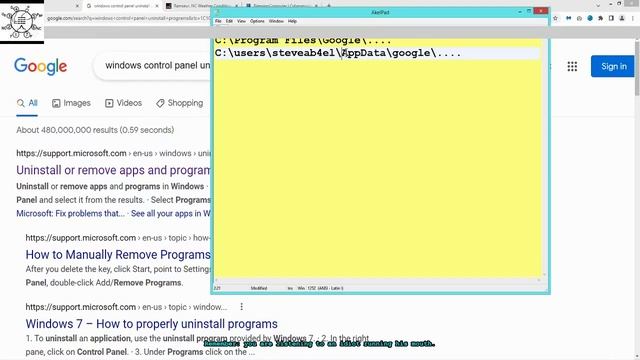Click the Chrome address bar URL
Image resolution: width=640 pixels, height=360 pixels.
click(x=129, y=18)
